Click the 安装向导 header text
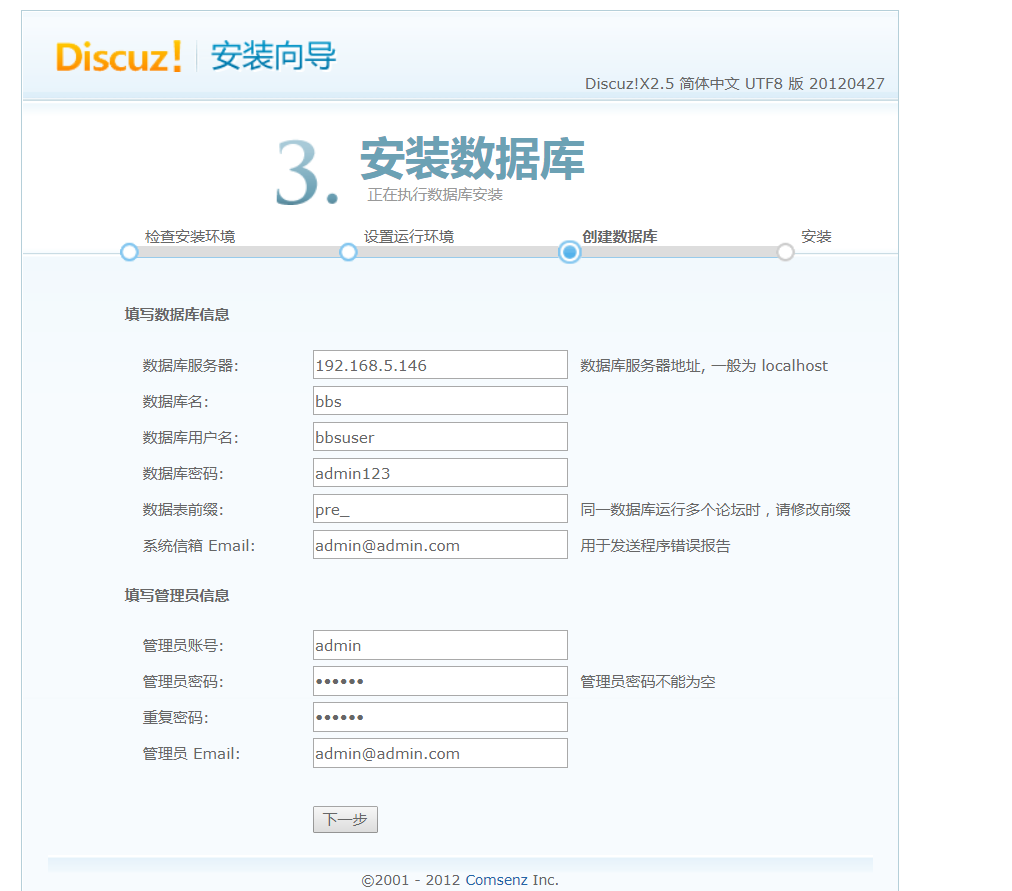The image size is (1012, 891). 274,55
